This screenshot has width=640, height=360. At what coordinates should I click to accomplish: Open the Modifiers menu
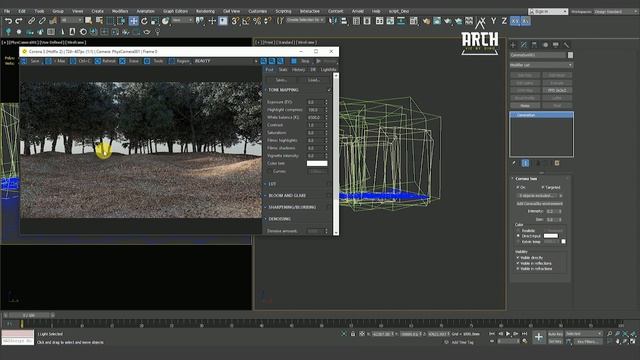(x=120, y=11)
